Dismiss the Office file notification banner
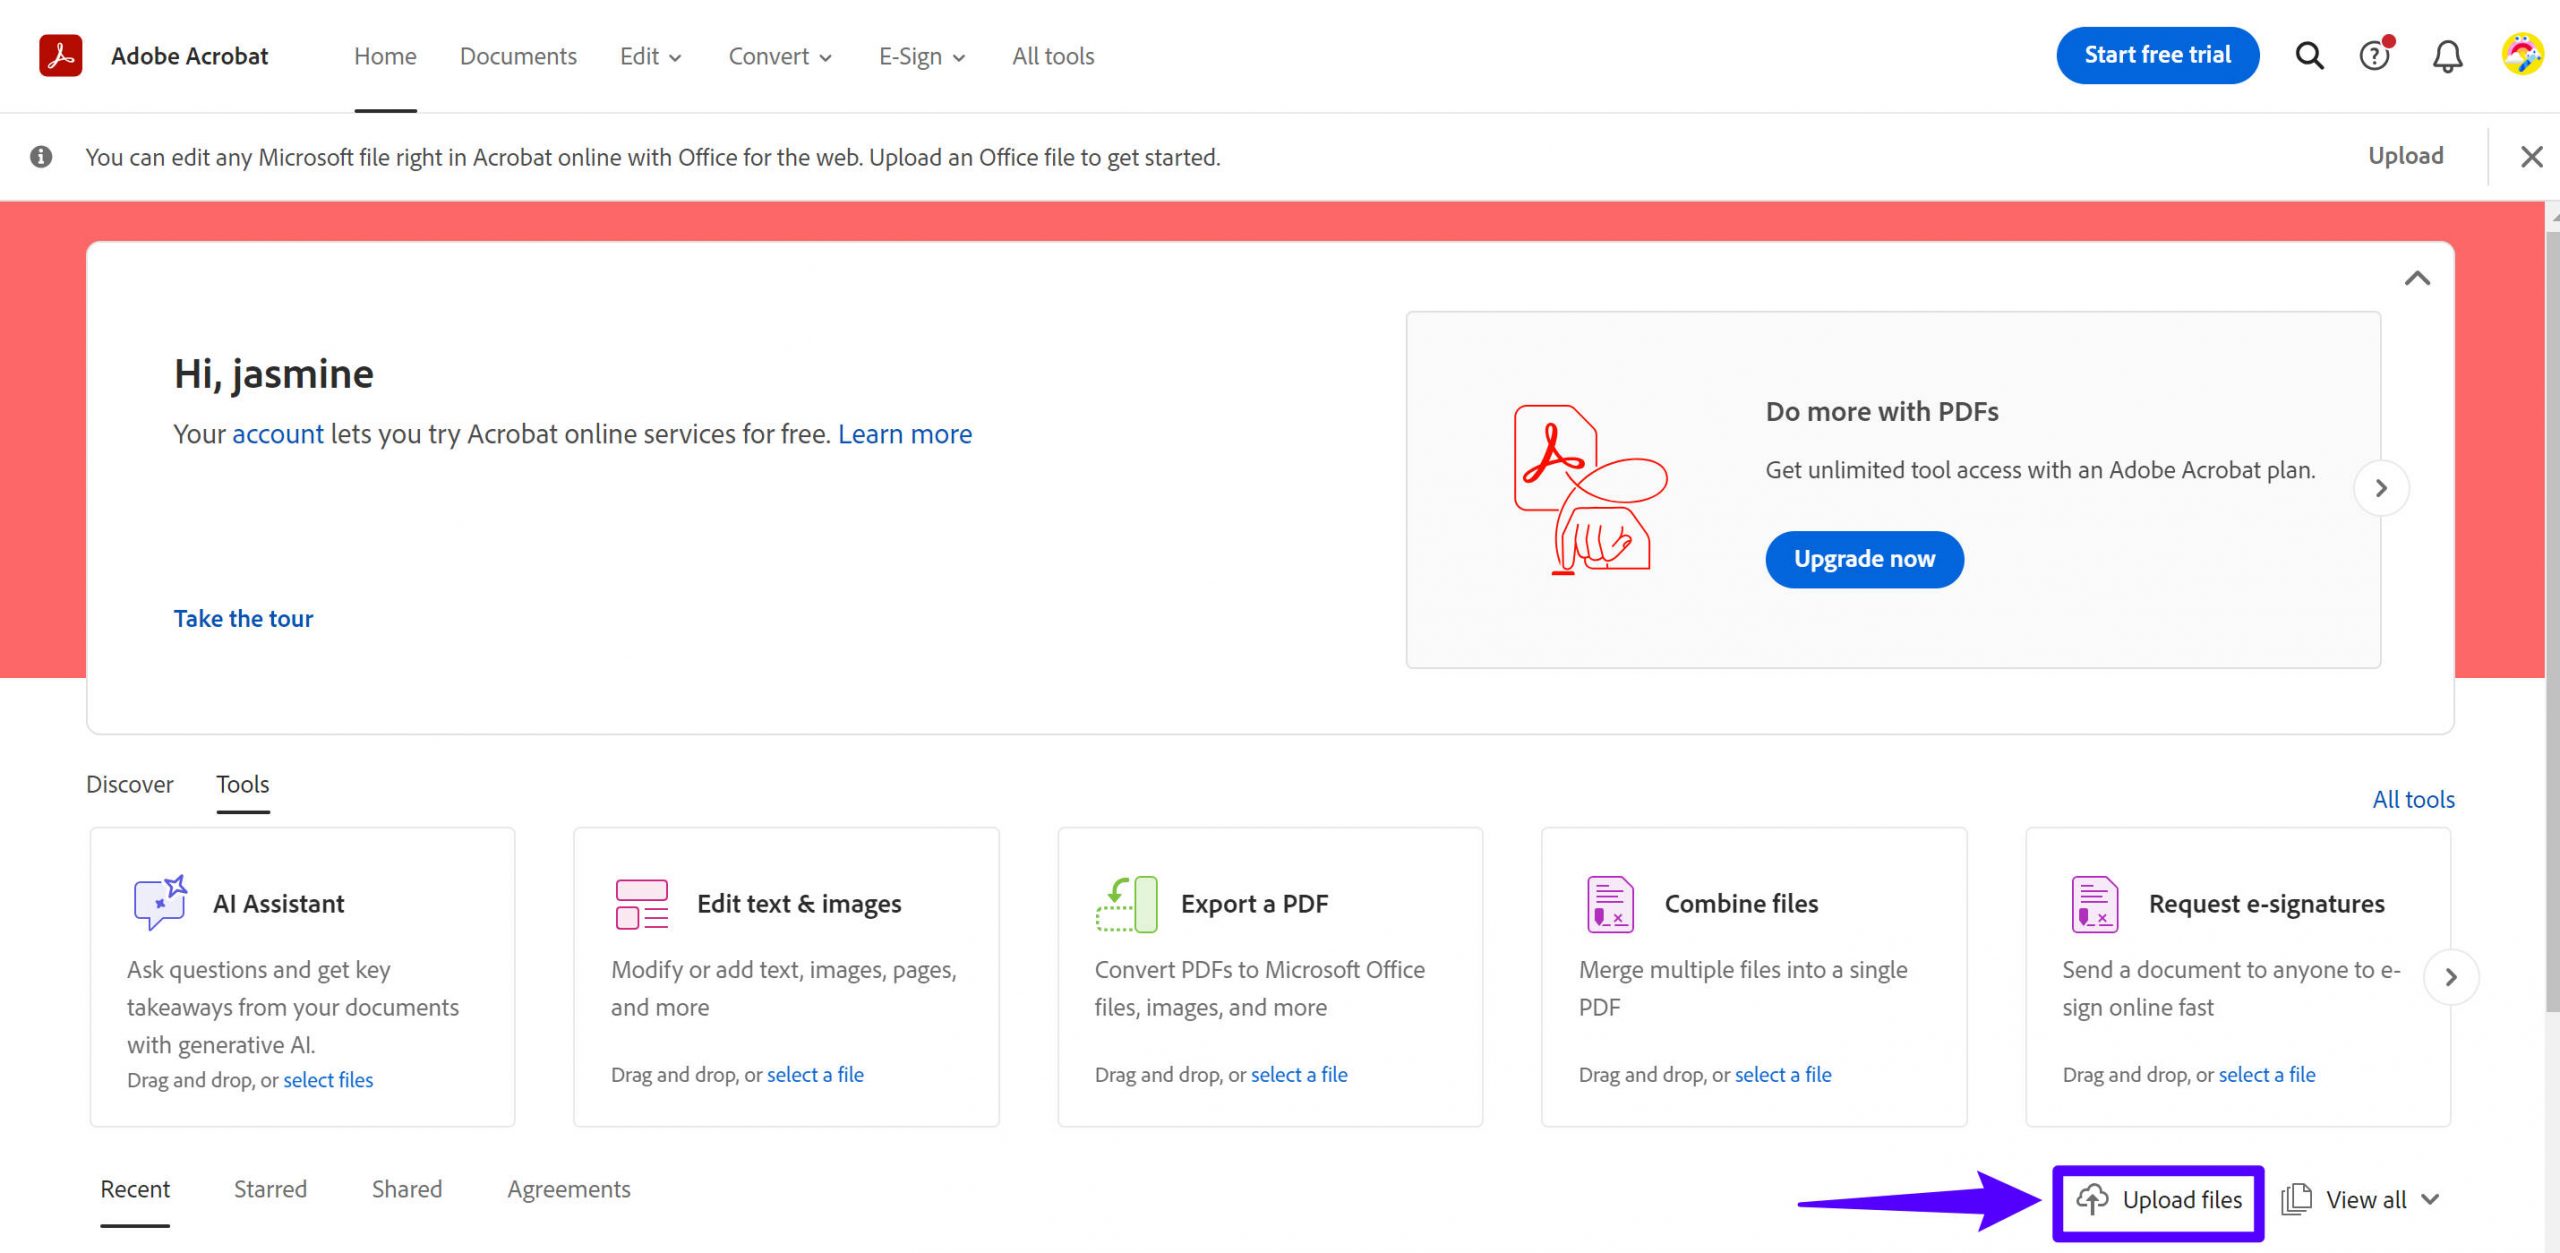2560x1253 pixels. pyautogui.click(x=2532, y=156)
